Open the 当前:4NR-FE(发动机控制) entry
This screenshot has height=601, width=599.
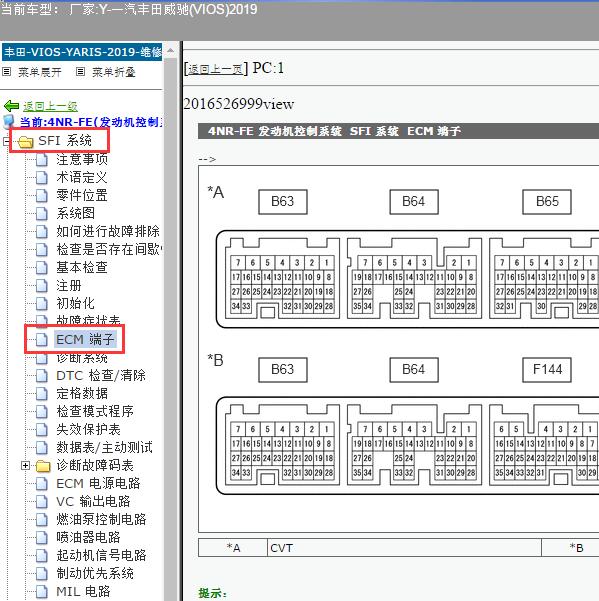(x=91, y=122)
